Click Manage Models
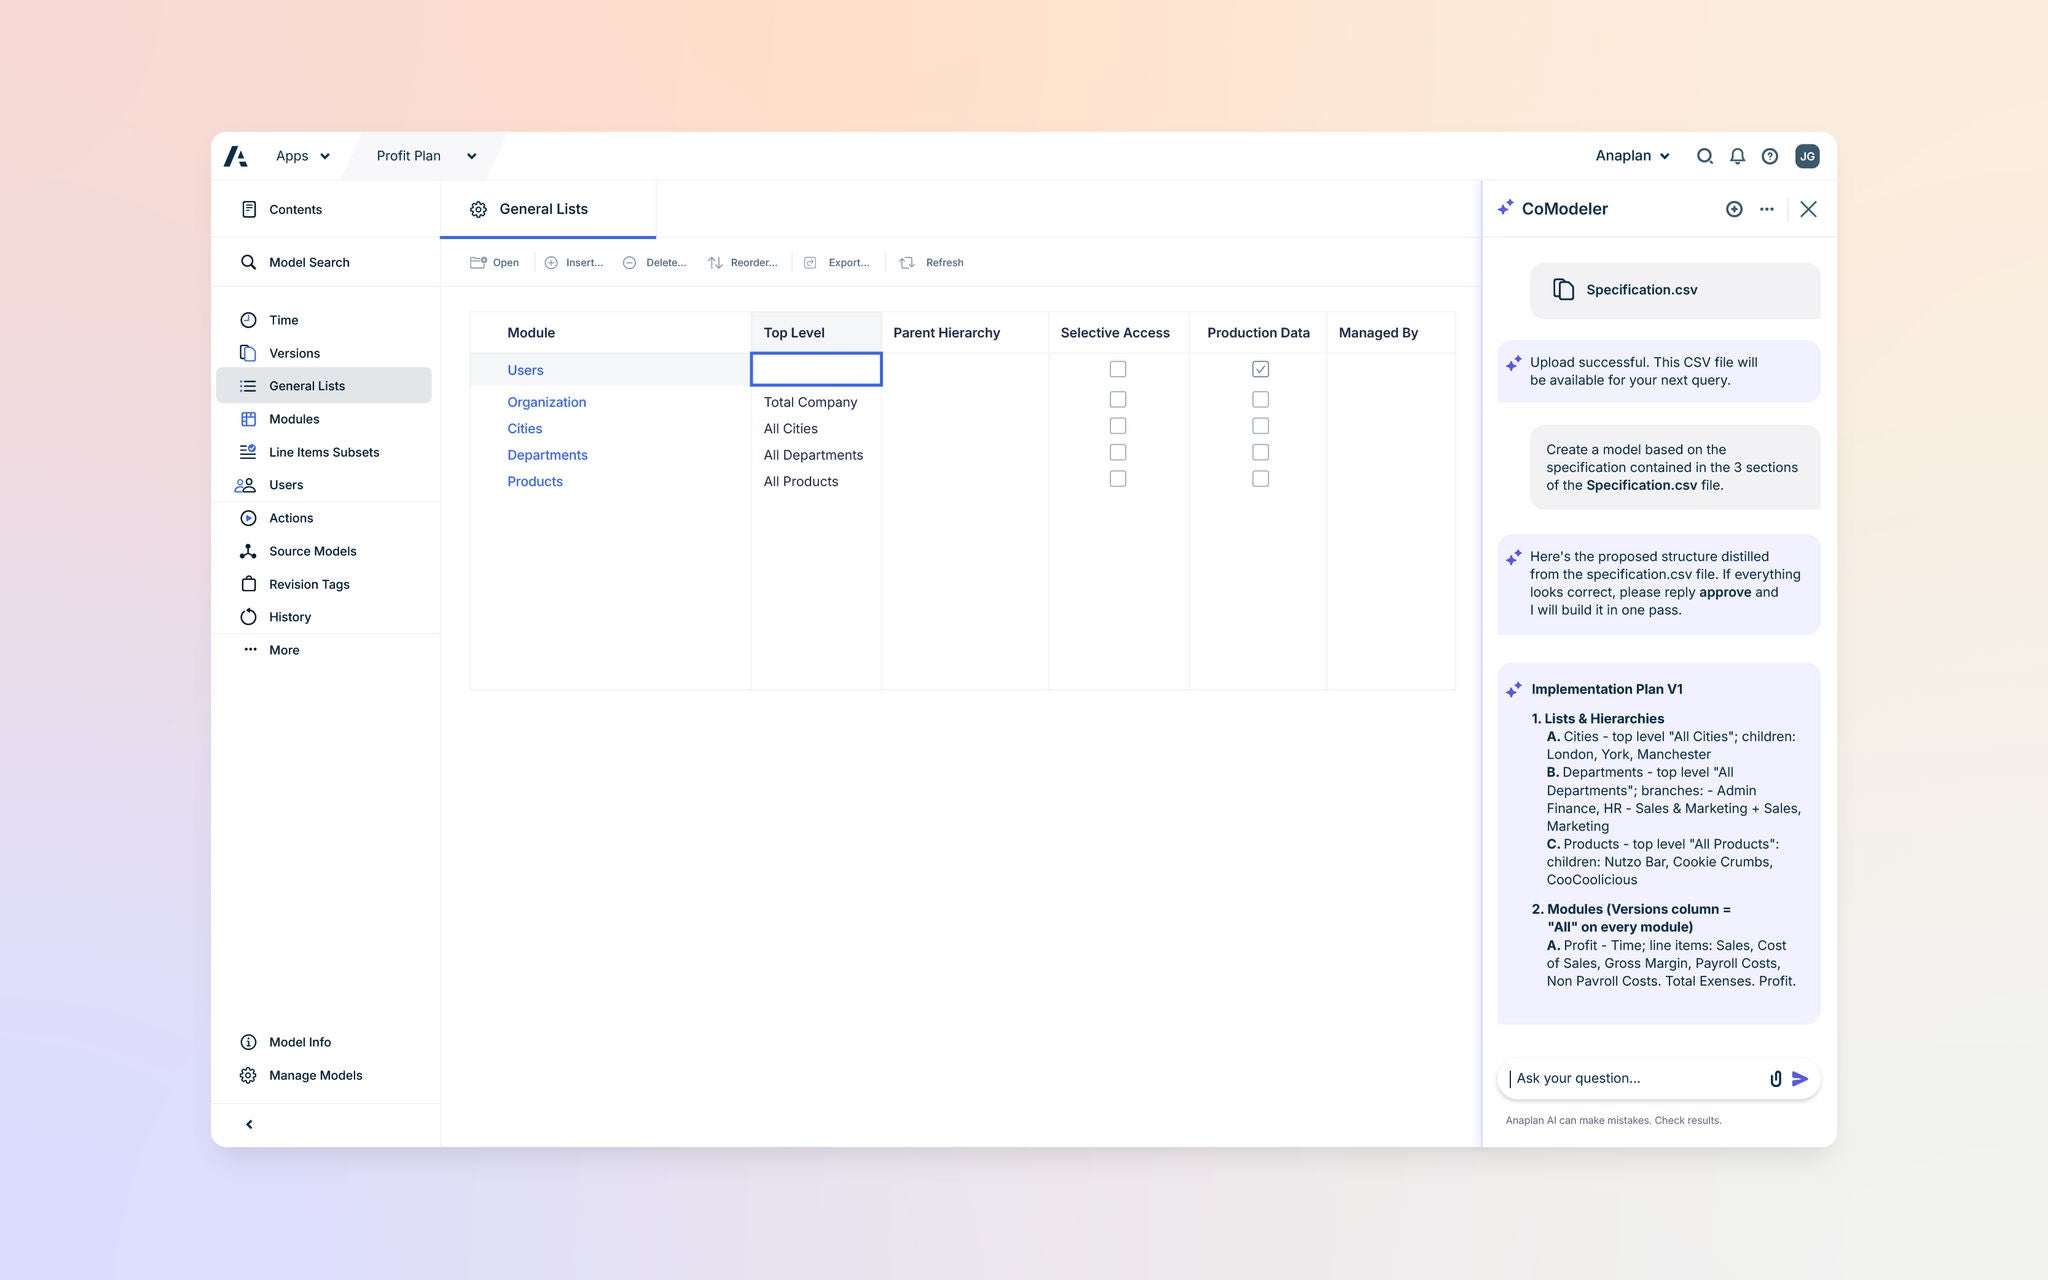 (314, 1075)
